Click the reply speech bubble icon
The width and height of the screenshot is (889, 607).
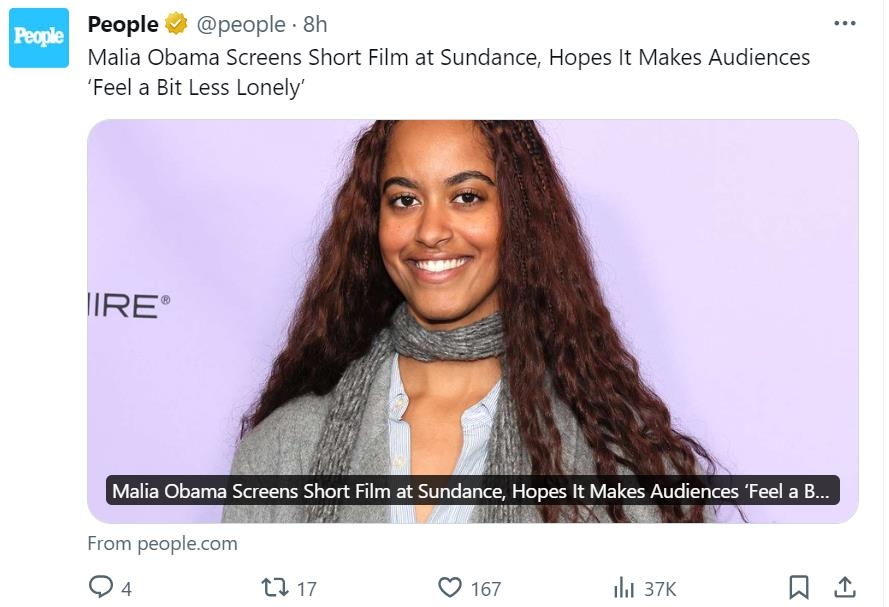click(101, 587)
